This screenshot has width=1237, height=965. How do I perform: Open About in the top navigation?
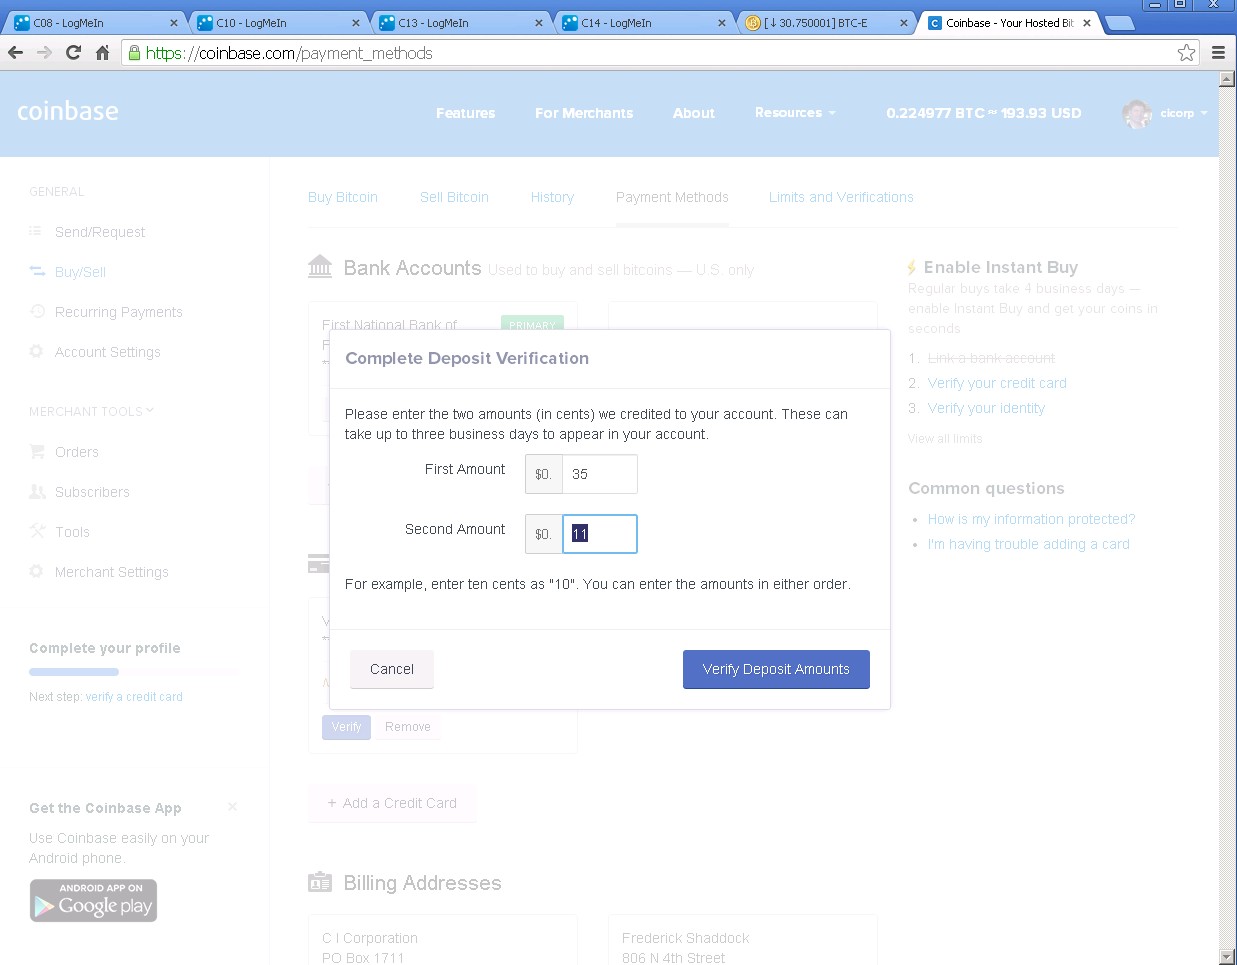click(693, 113)
